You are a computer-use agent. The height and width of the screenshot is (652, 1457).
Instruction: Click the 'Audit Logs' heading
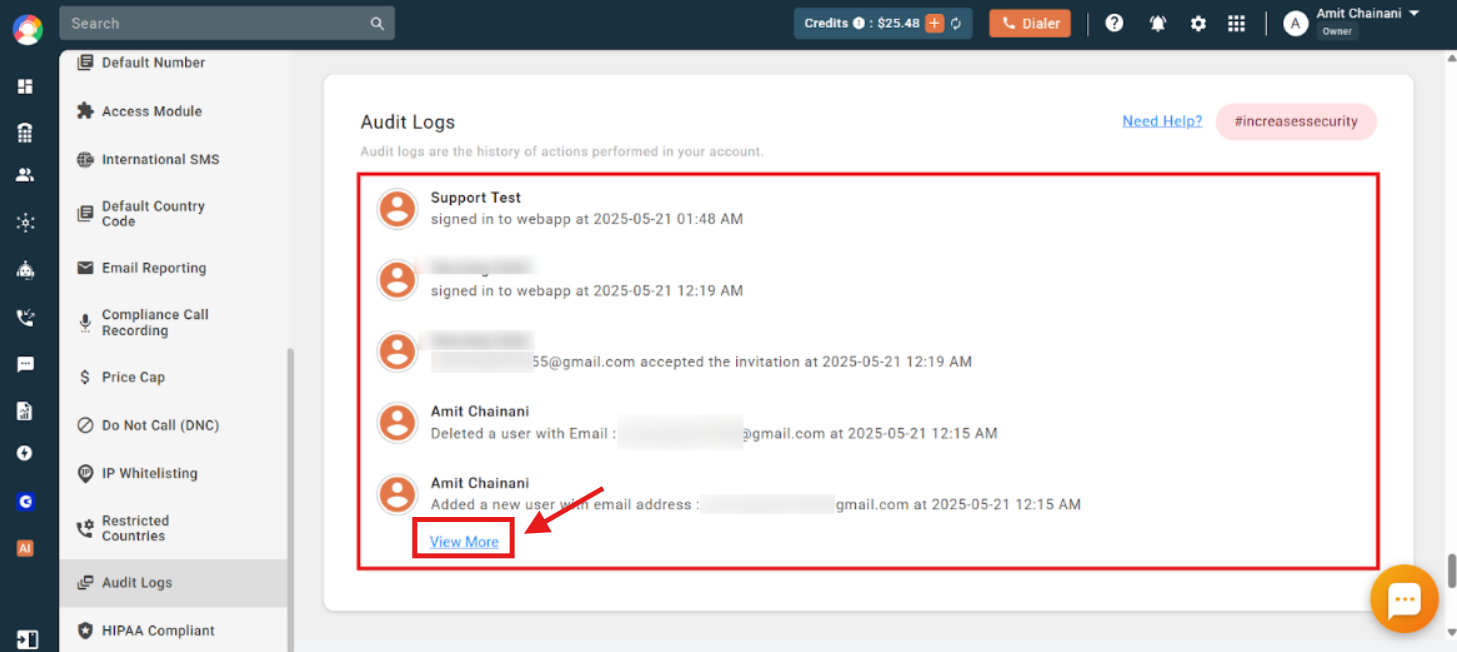[x=408, y=122]
